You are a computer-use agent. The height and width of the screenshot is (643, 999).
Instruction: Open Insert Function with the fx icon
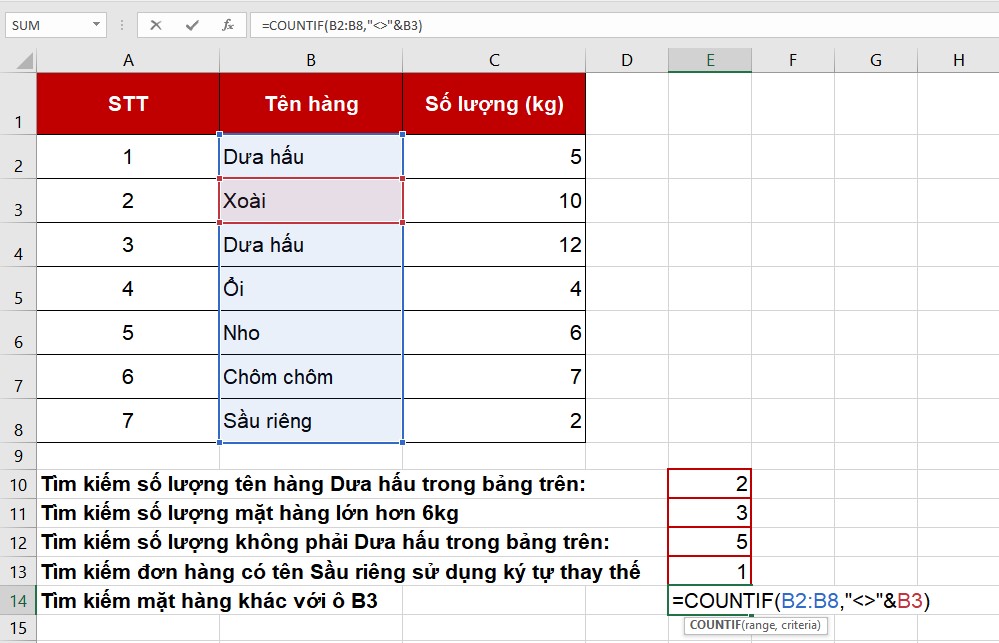[x=228, y=25]
